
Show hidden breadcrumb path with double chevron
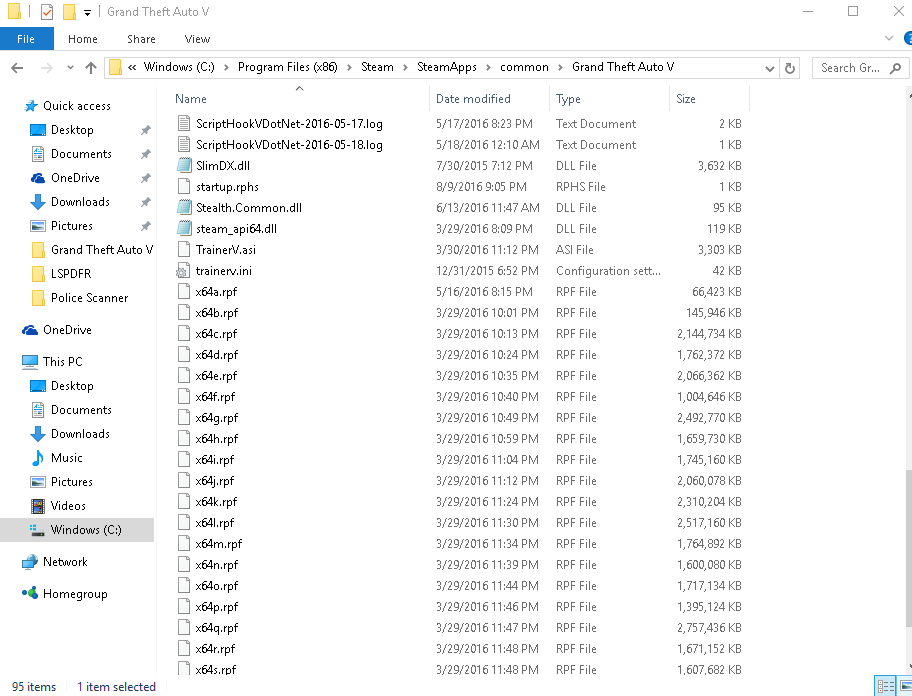(132, 67)
